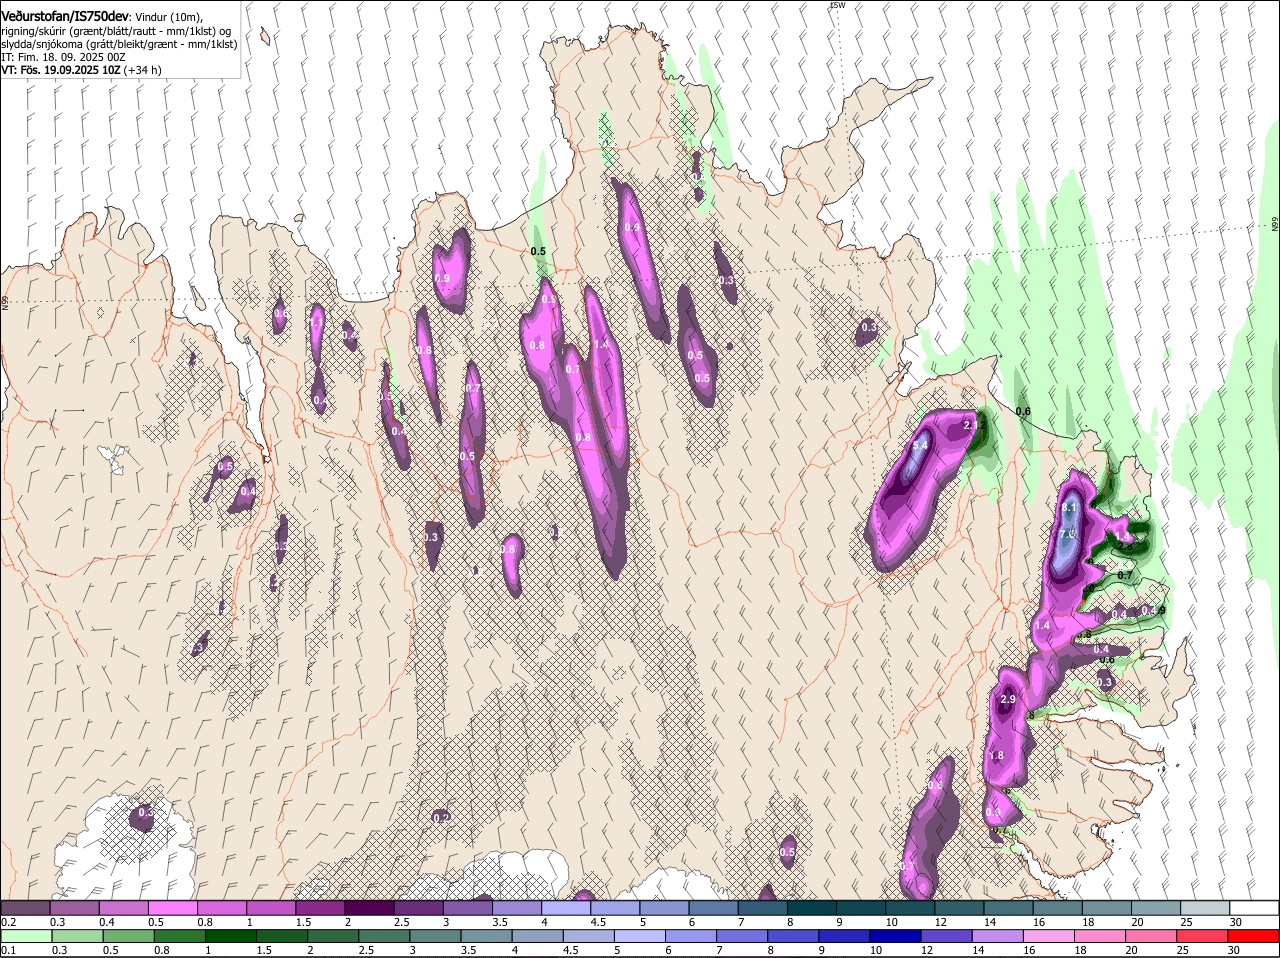The width and height of the screenshot is (1280, 958).
Task: Pick the bright pink 0.5 swatch in the purple scale
Action: (172, 907)
